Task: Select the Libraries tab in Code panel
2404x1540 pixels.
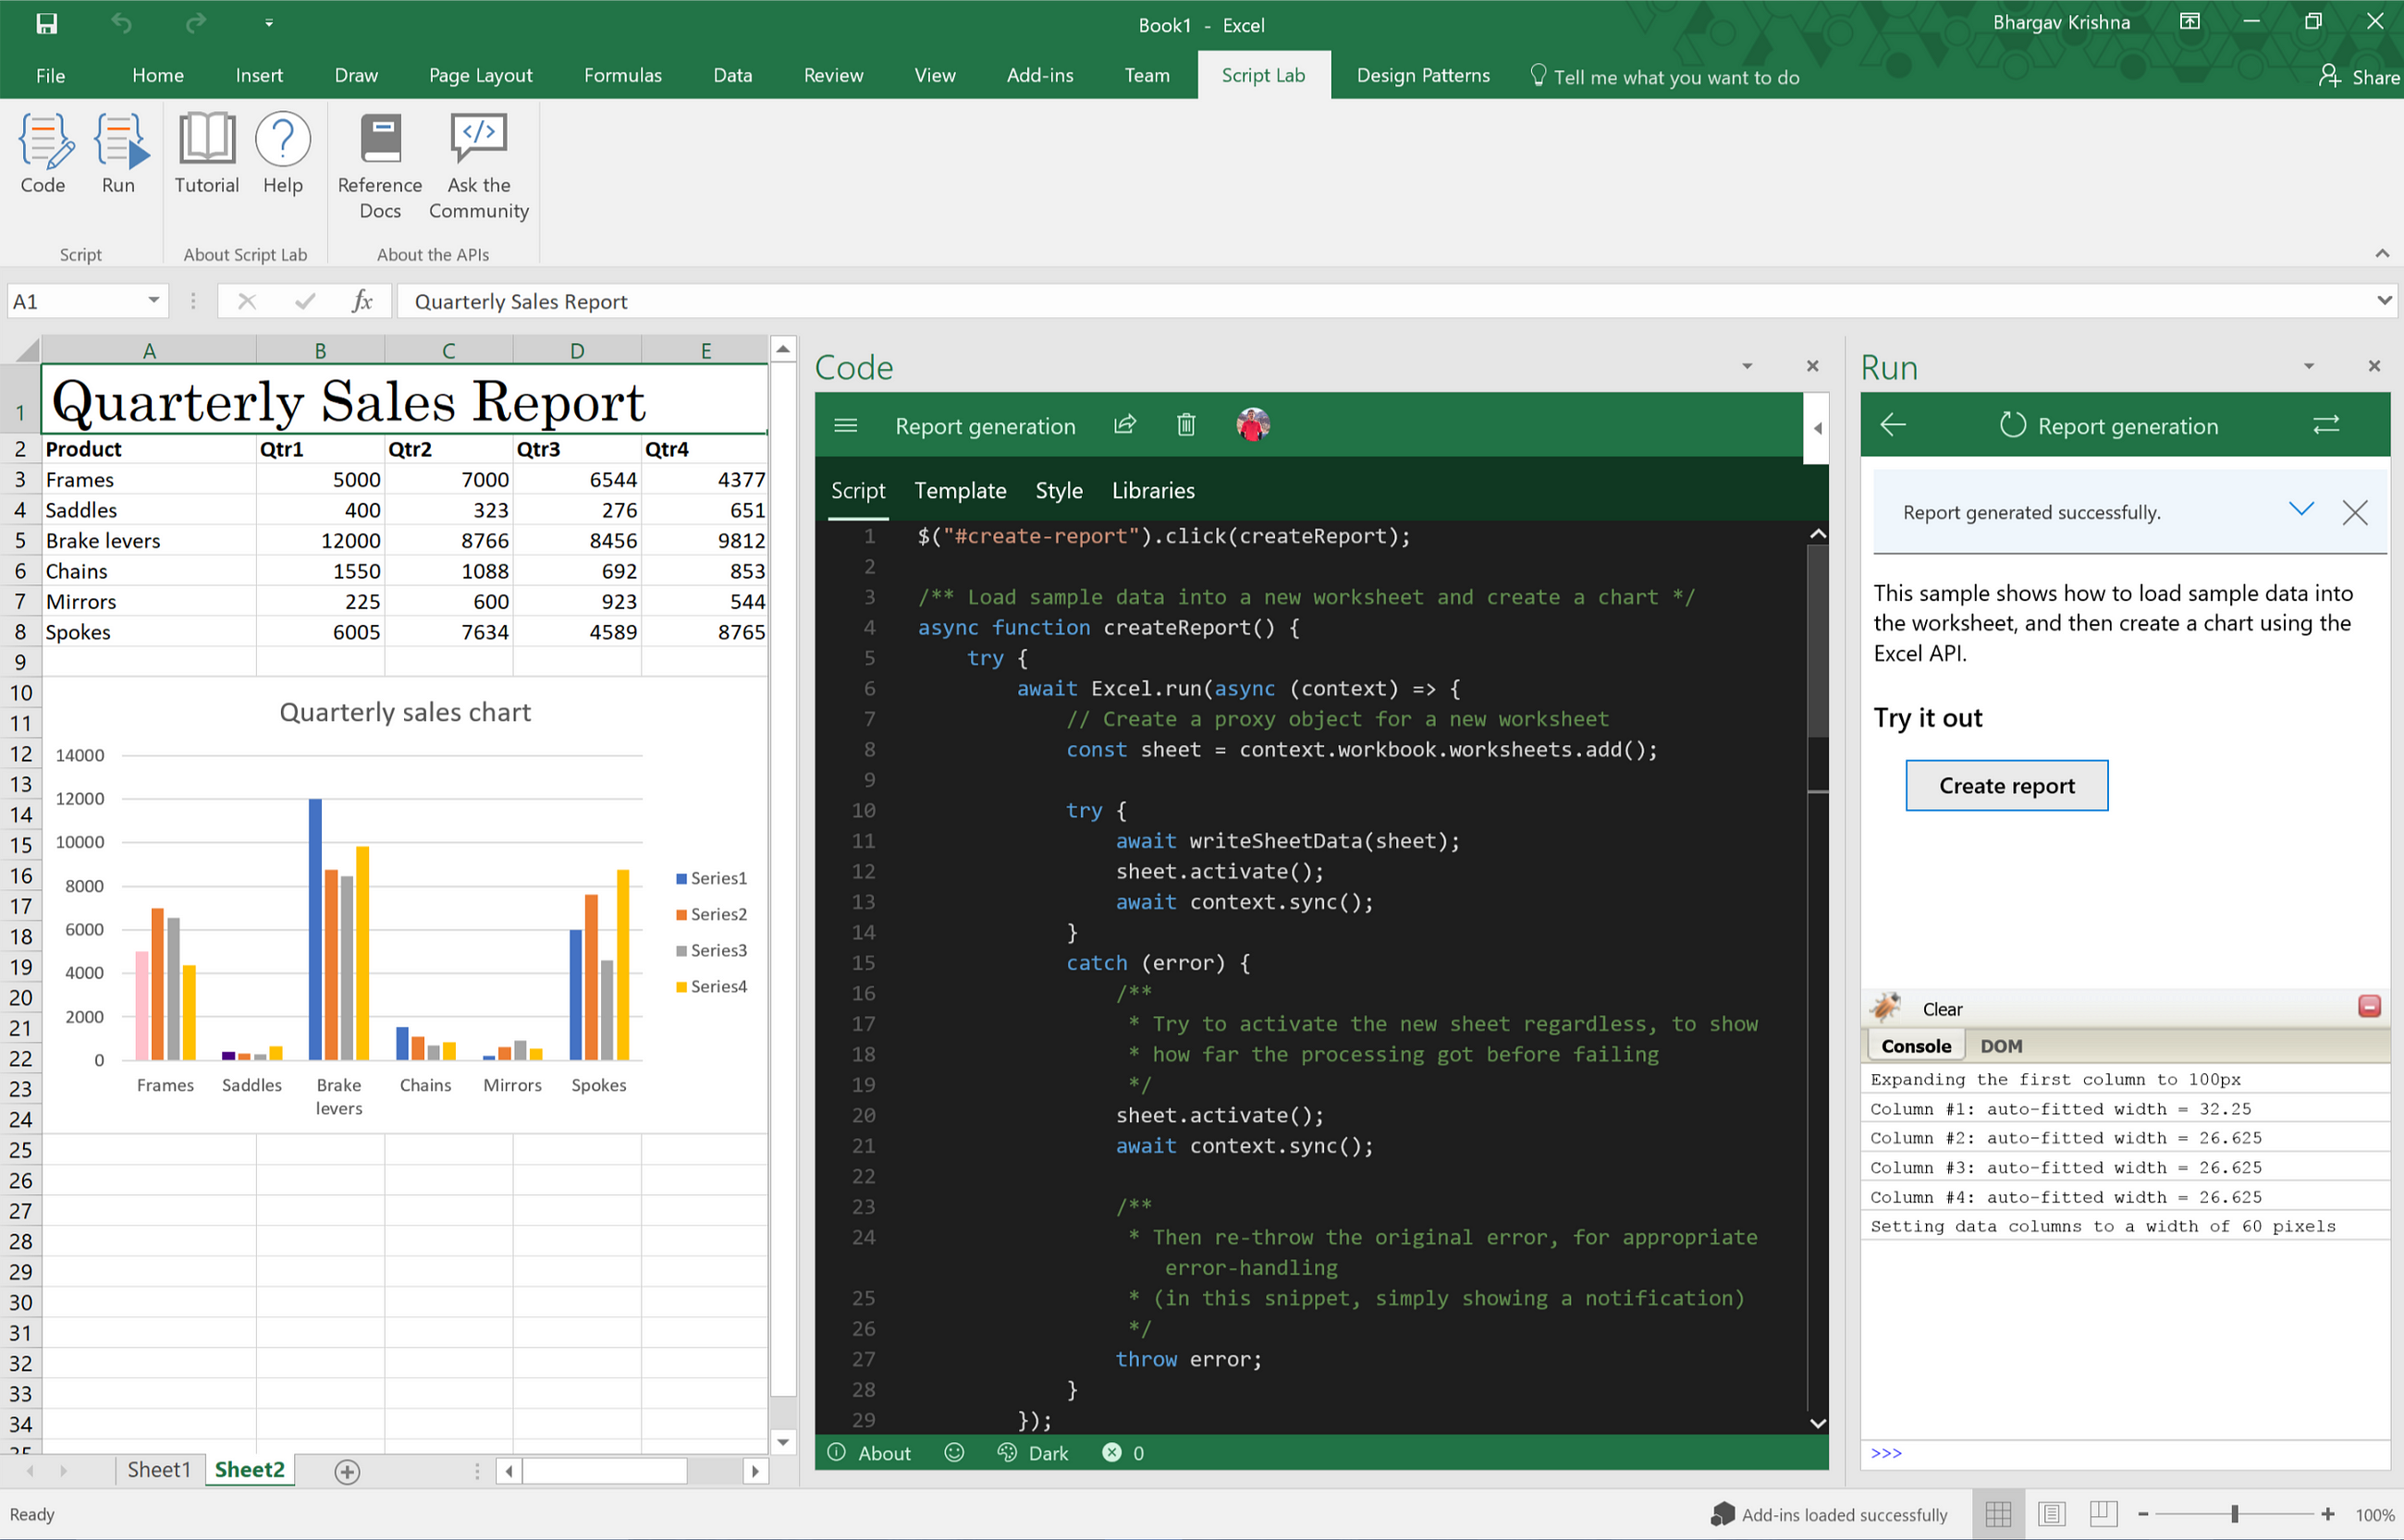Action: pos(1151,489)
